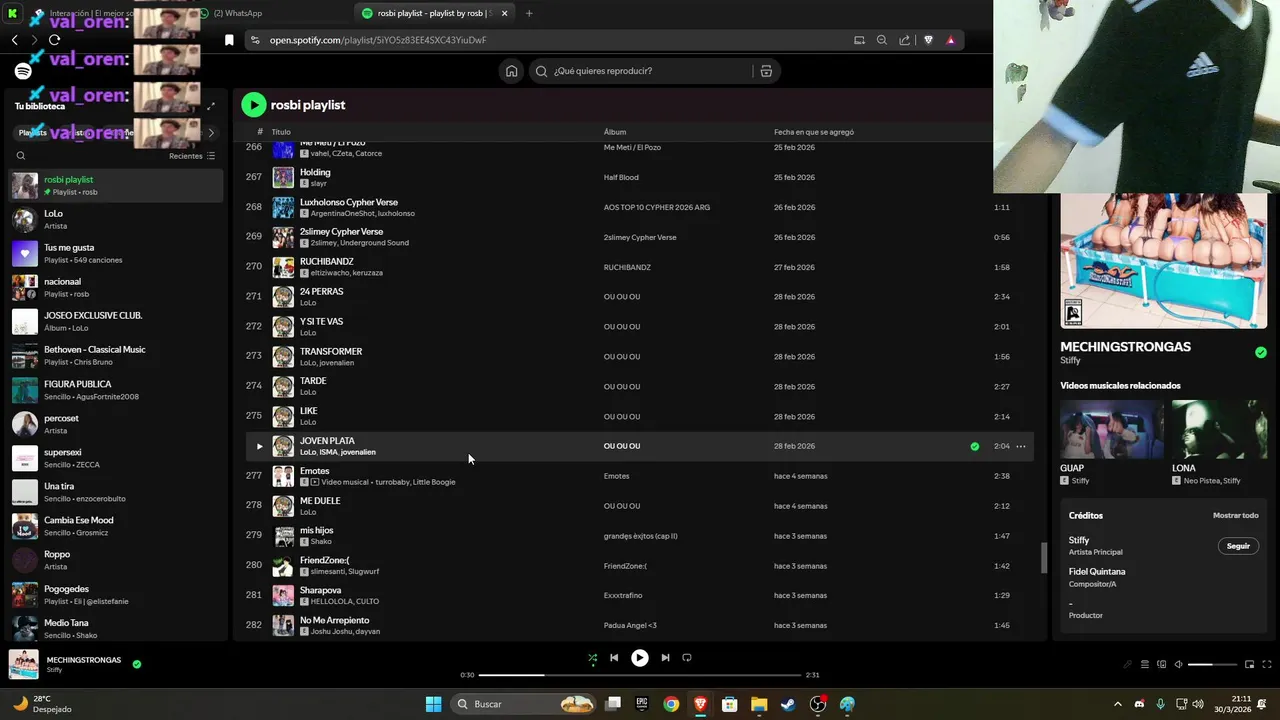1280x720 pixels.
Task: Open nacionaal playlist in library
Action: (116, 287)
